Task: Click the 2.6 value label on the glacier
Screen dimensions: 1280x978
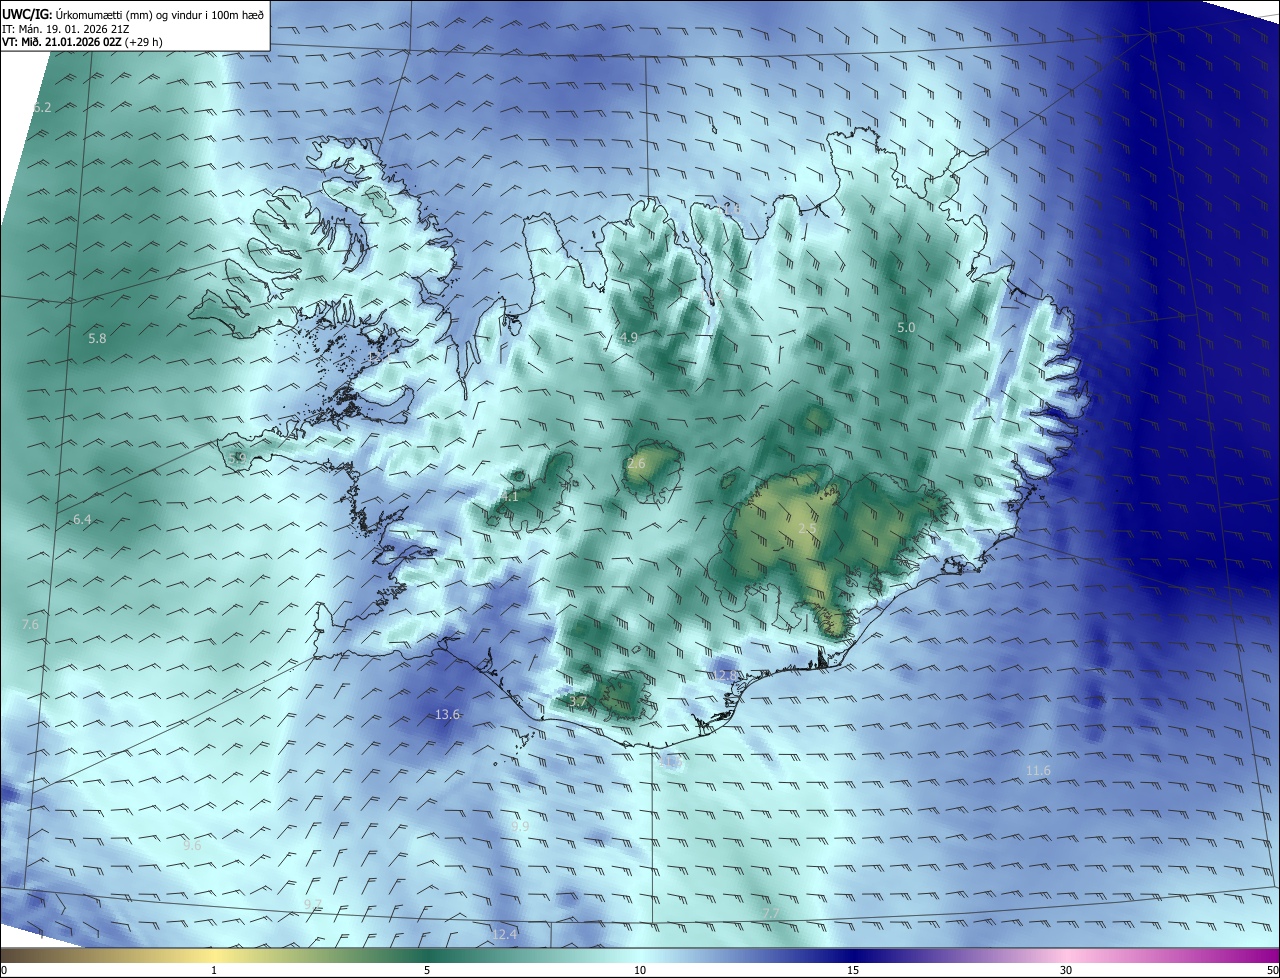Action: click(x=637, y=464)
